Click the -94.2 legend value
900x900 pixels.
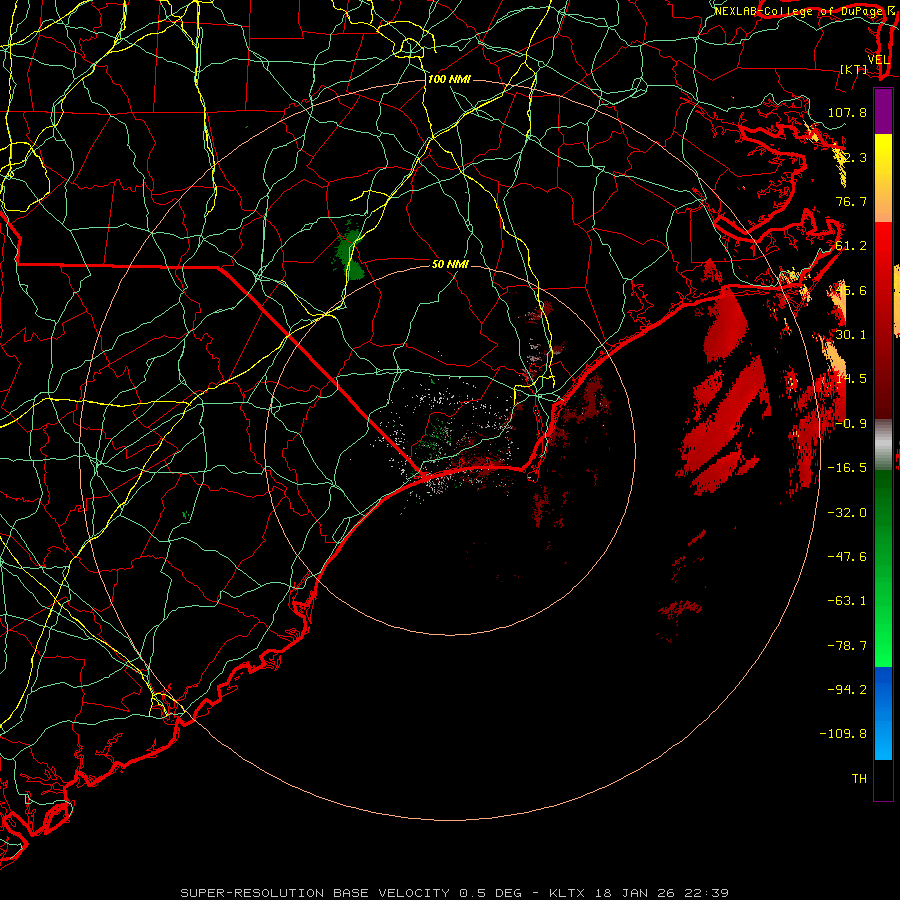click(x=847, y=689)
